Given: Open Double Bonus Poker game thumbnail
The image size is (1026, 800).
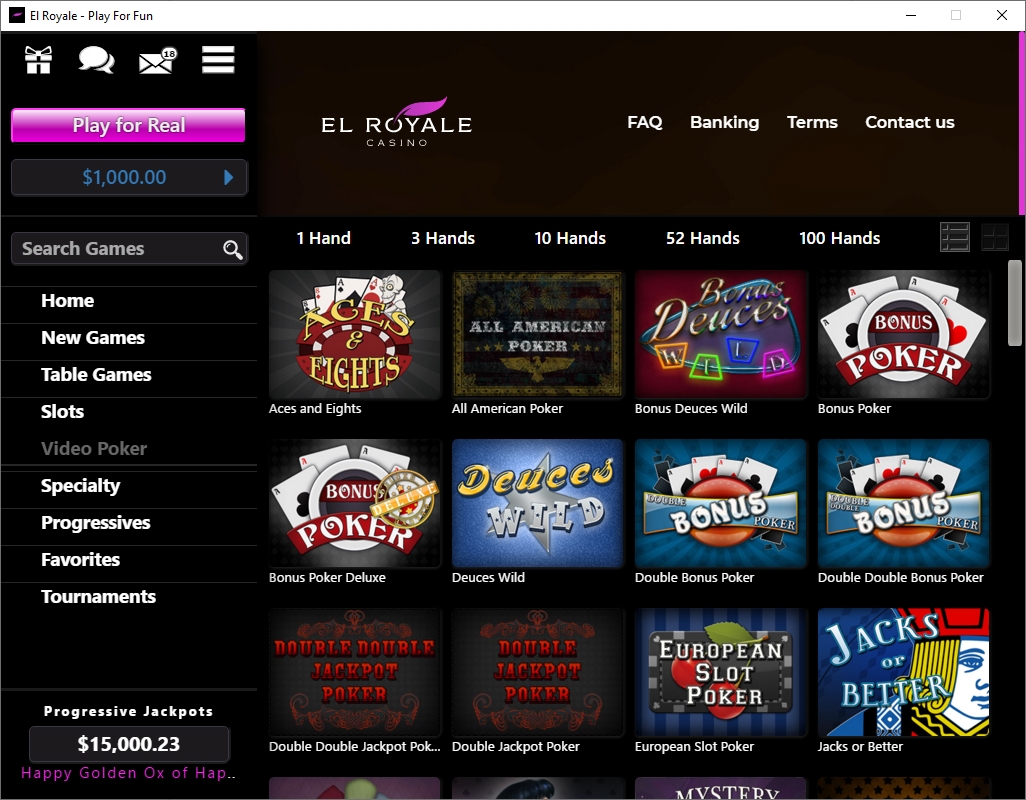Looking at the screenshot, I should pos(720,503).
